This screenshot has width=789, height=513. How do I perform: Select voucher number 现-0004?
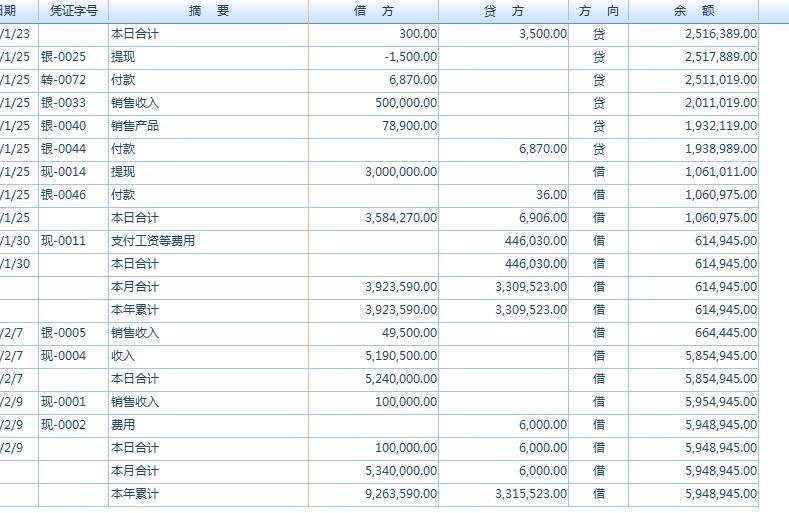click(63, 356)
